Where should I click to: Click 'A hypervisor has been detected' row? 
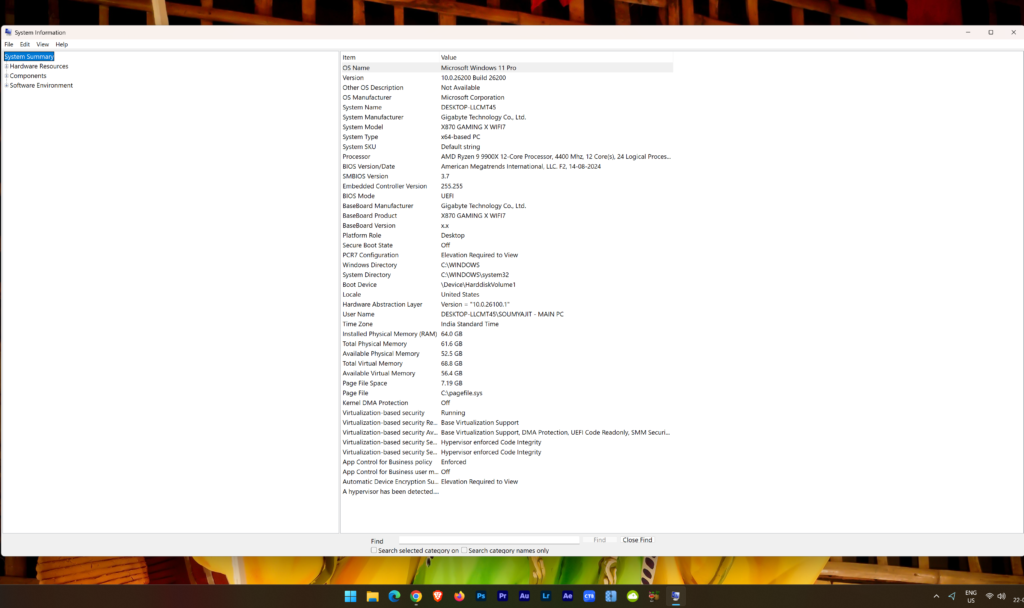pyautogui.click(x=507, y=492)
